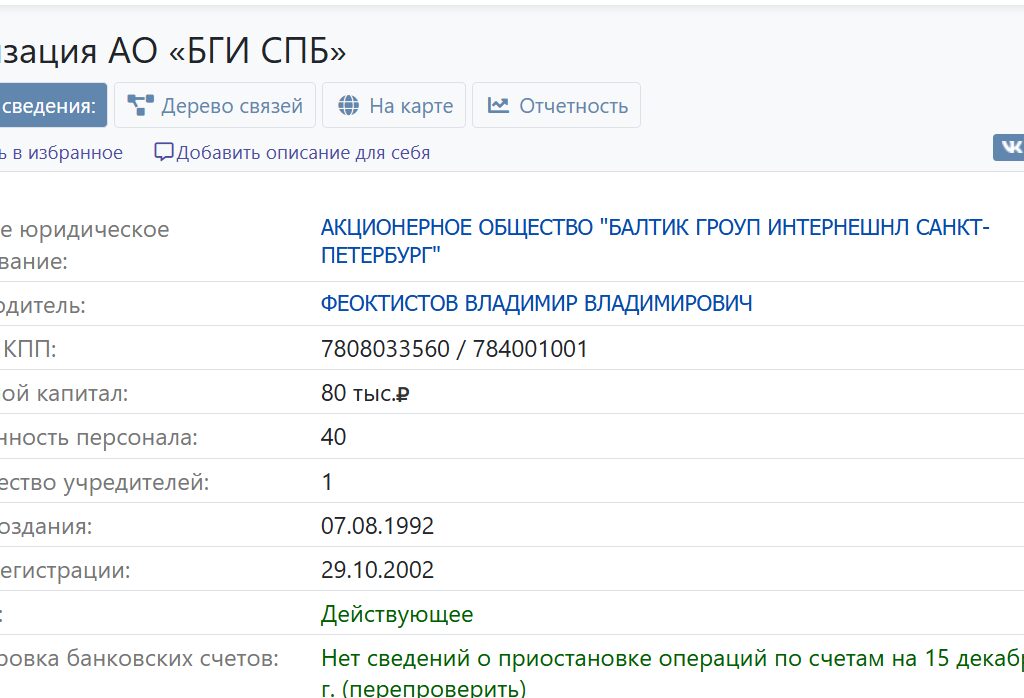1024x698 pixels.
Task: Click the chart icon beside Отчетность
Action: click(498, 105)
